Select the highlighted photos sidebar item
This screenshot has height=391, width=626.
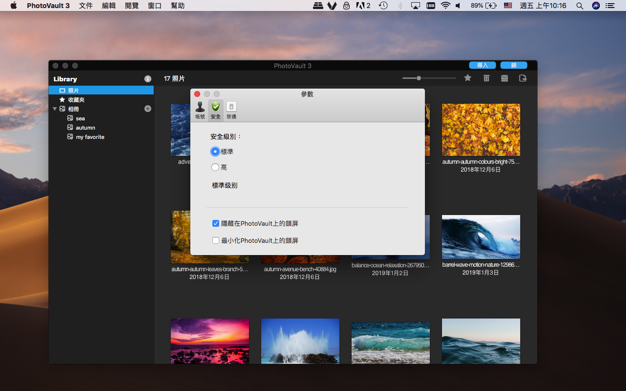pyautogui.click(x=101, y=90)
